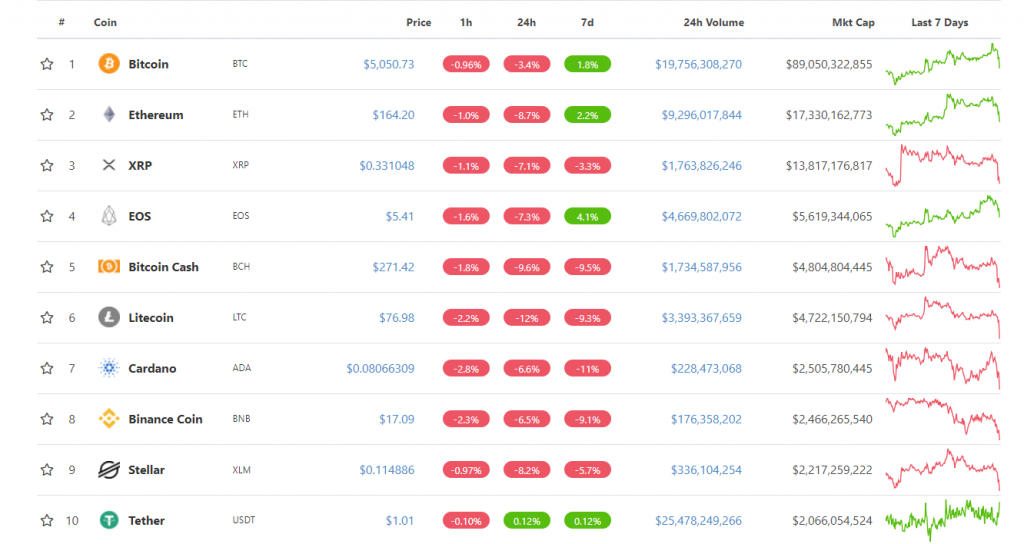Viewport: 1024px width, 544px height.
Task: Open Bitcoin volume $19,756,308,270
Action: tap(698, 64)
